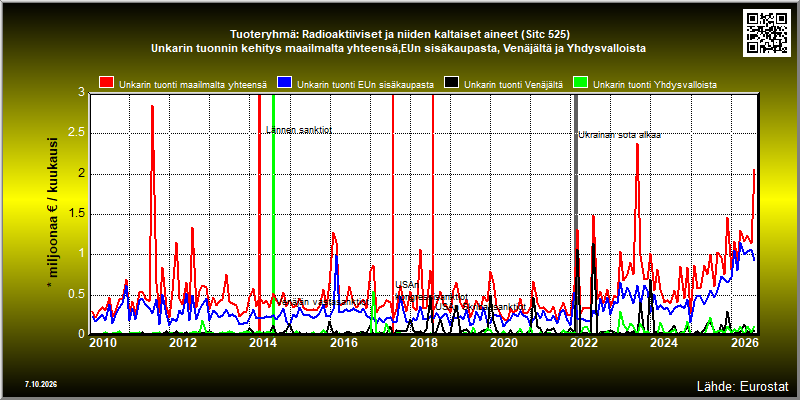Image resolution: width=800 pixels, height=400 pixels.
Task: Click the Ukrainan sota alkaa annotation
Action: [x=619, y=135]
